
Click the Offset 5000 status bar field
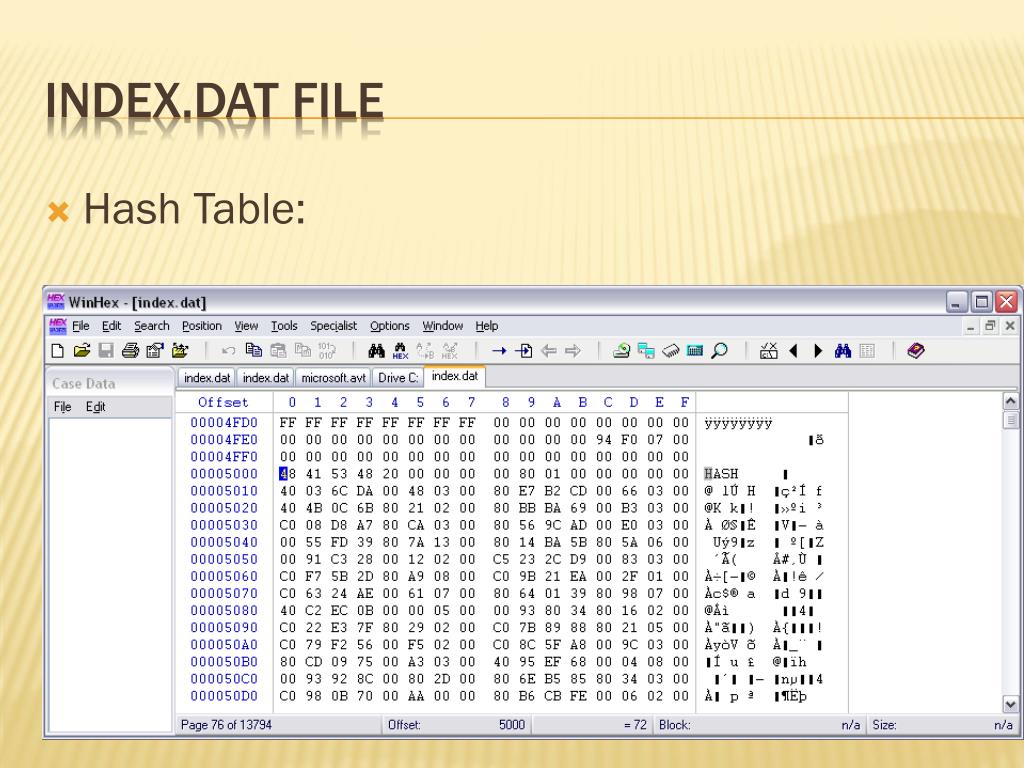point(456,725)
